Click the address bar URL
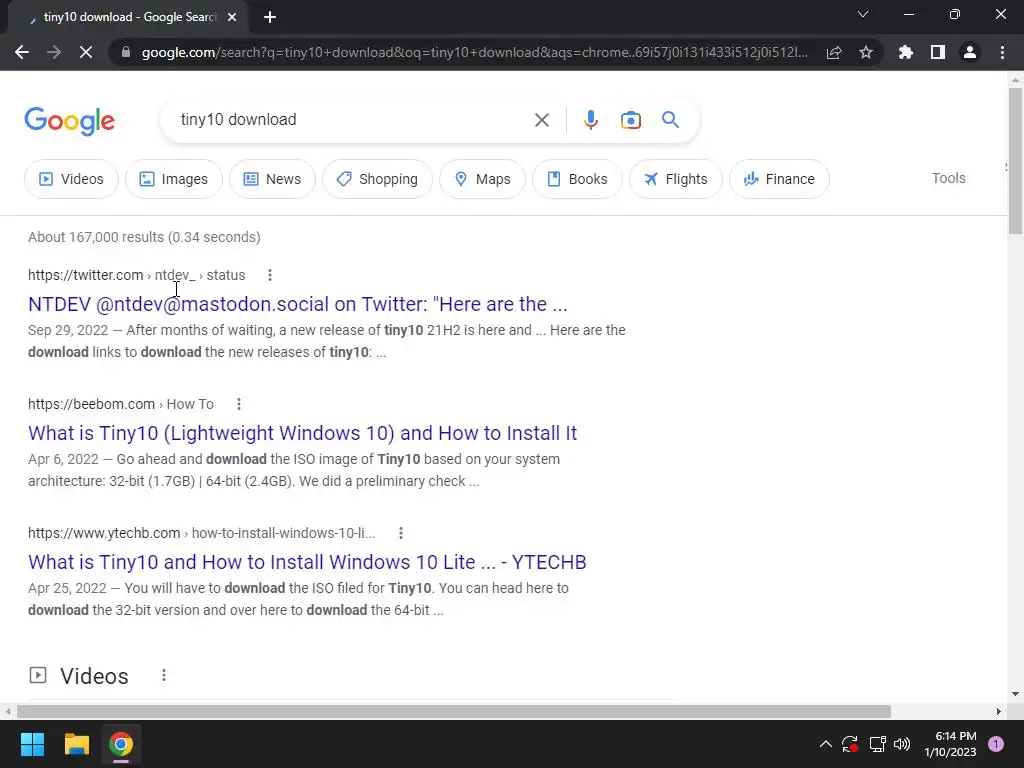1024x768 pixels. (x=474, y=52)
